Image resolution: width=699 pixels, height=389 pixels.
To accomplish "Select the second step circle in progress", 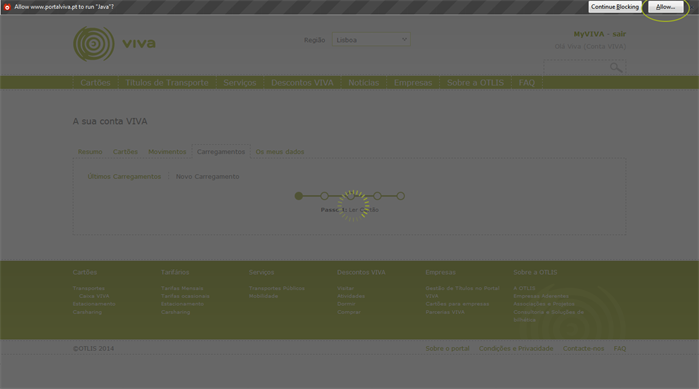I will (x=325, y=196).
